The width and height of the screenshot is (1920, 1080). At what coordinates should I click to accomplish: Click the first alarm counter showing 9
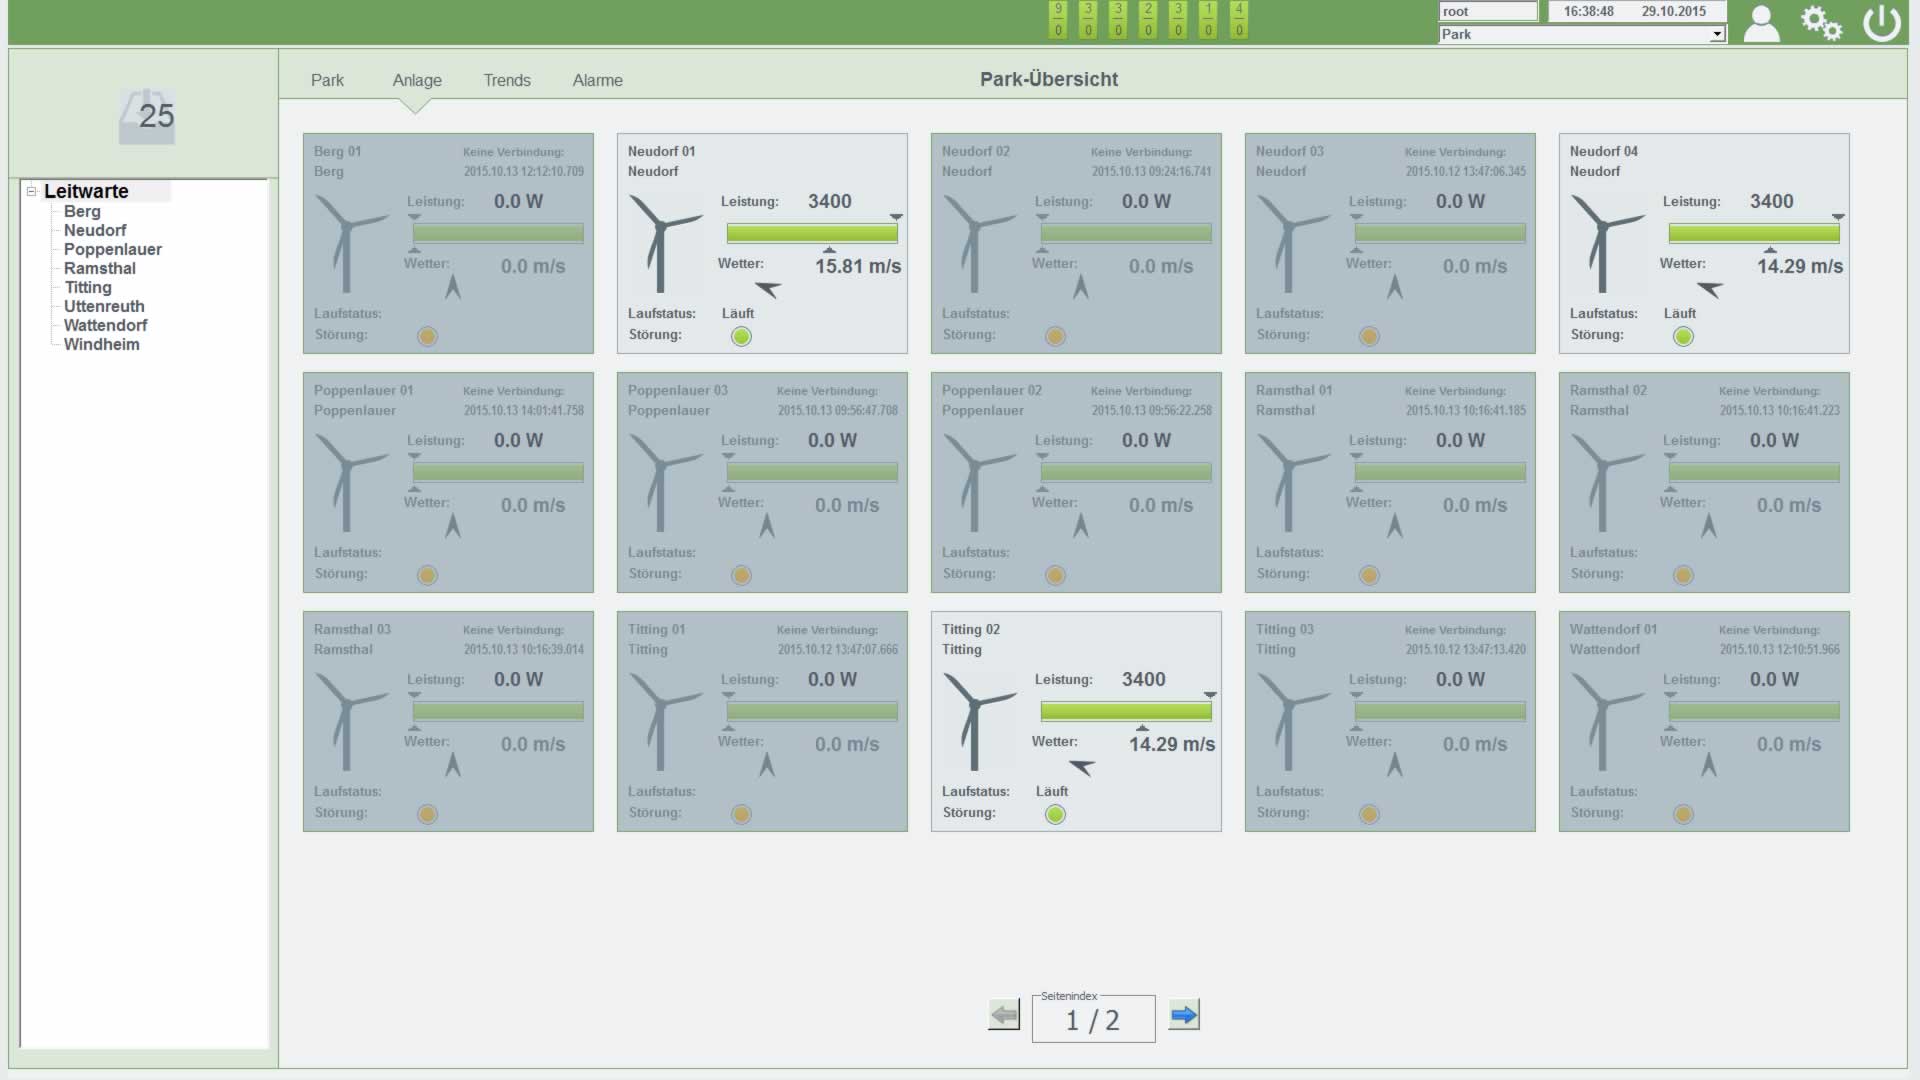[1058, 19]
